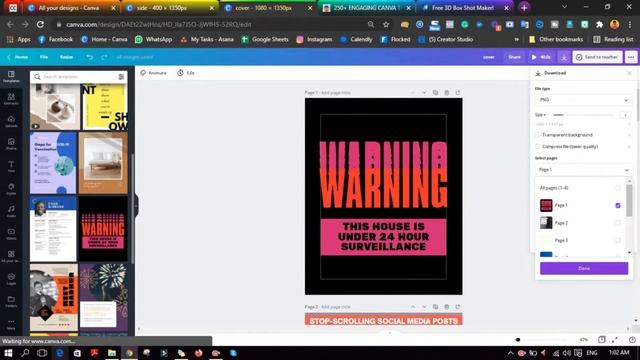Open the grid view icon near zoom
Screen dimensions: 640x360
click(x=602, y=340)
